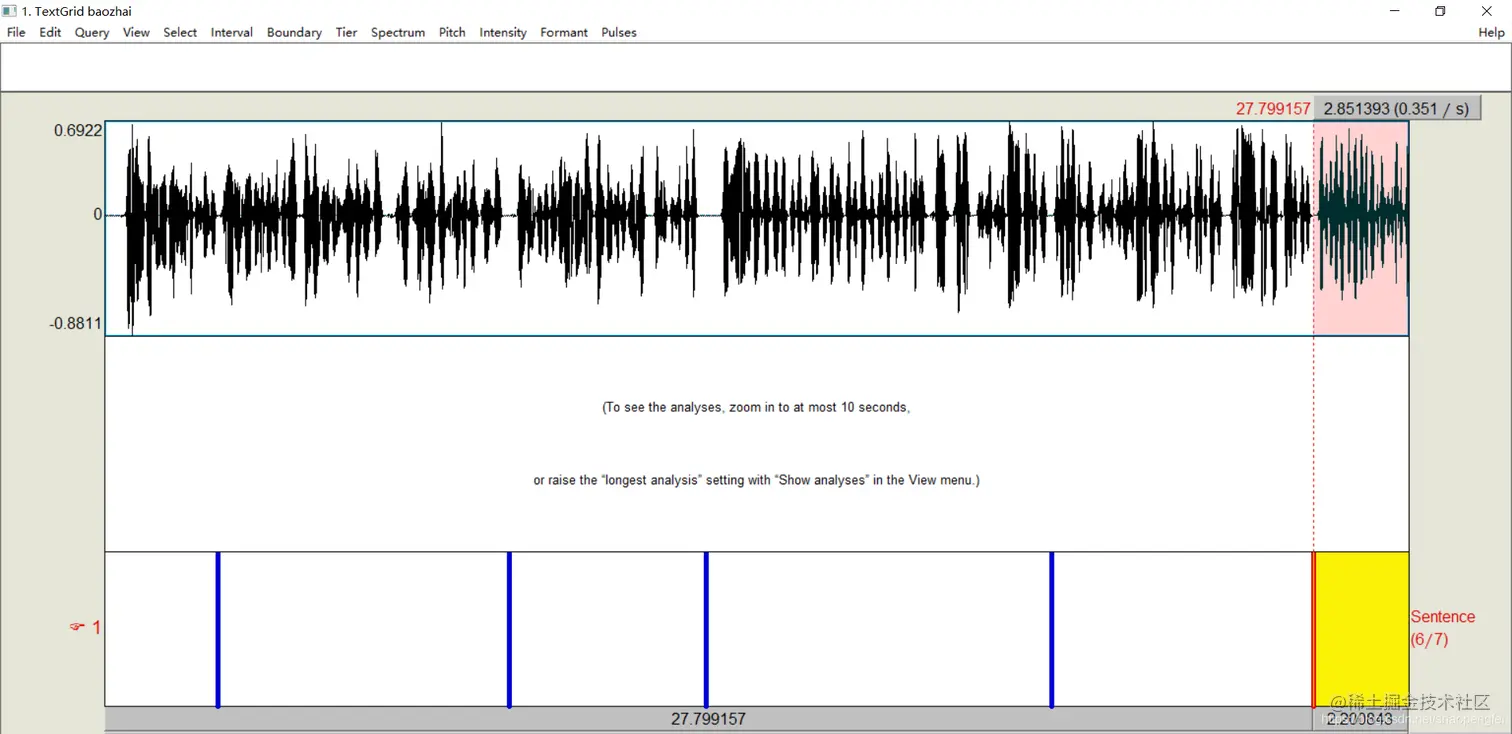Click the red cursor time 27.799157 at top
This screenshot has height=734, width=1512.
click(1273, 108)
